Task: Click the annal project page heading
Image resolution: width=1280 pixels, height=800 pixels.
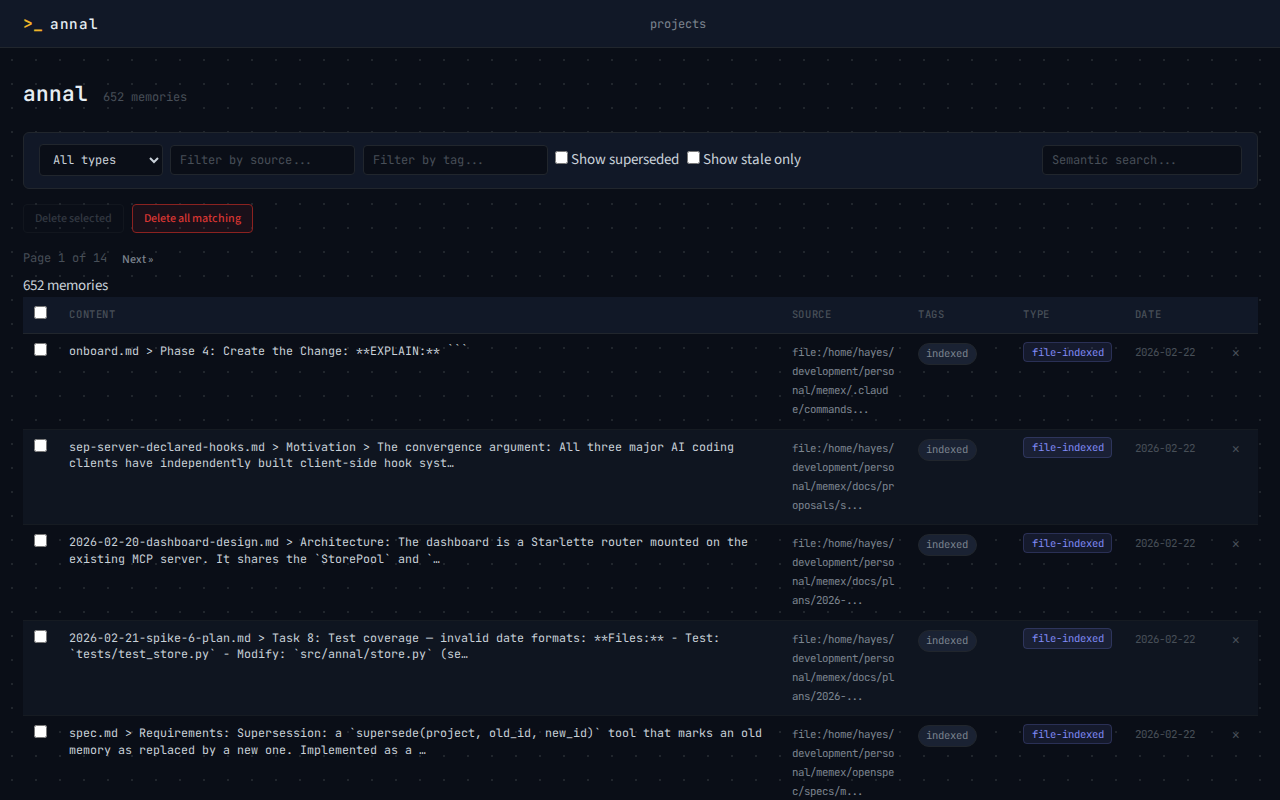Action: (x=56, y=94)
